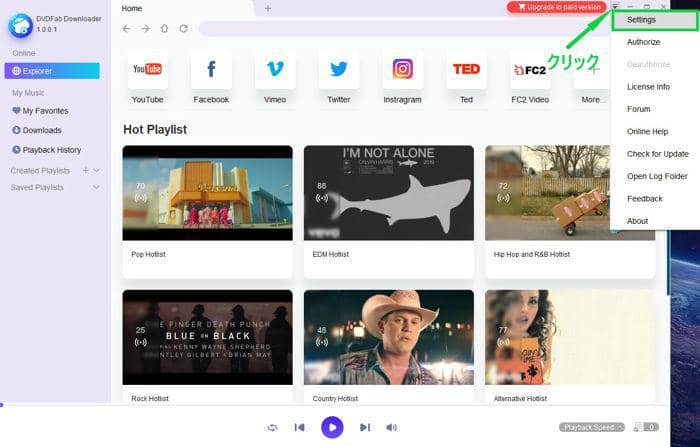Viewport: 700px width, 447px height.
Task: Switch to the Home tab
Action: [x=132, y=8]
